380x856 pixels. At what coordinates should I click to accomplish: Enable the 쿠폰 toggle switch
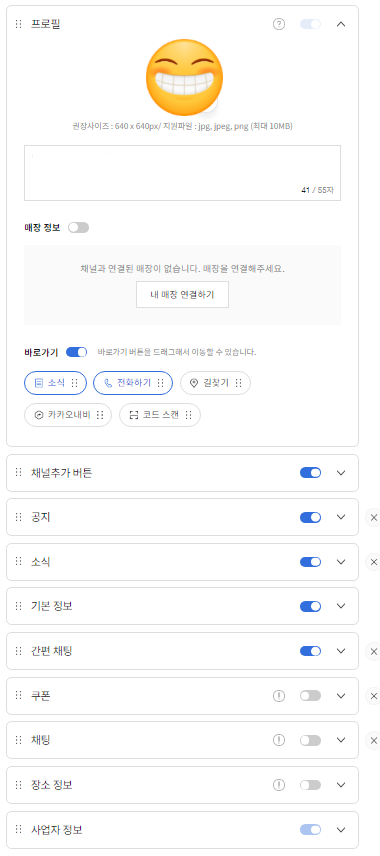[x=310, y=696]
